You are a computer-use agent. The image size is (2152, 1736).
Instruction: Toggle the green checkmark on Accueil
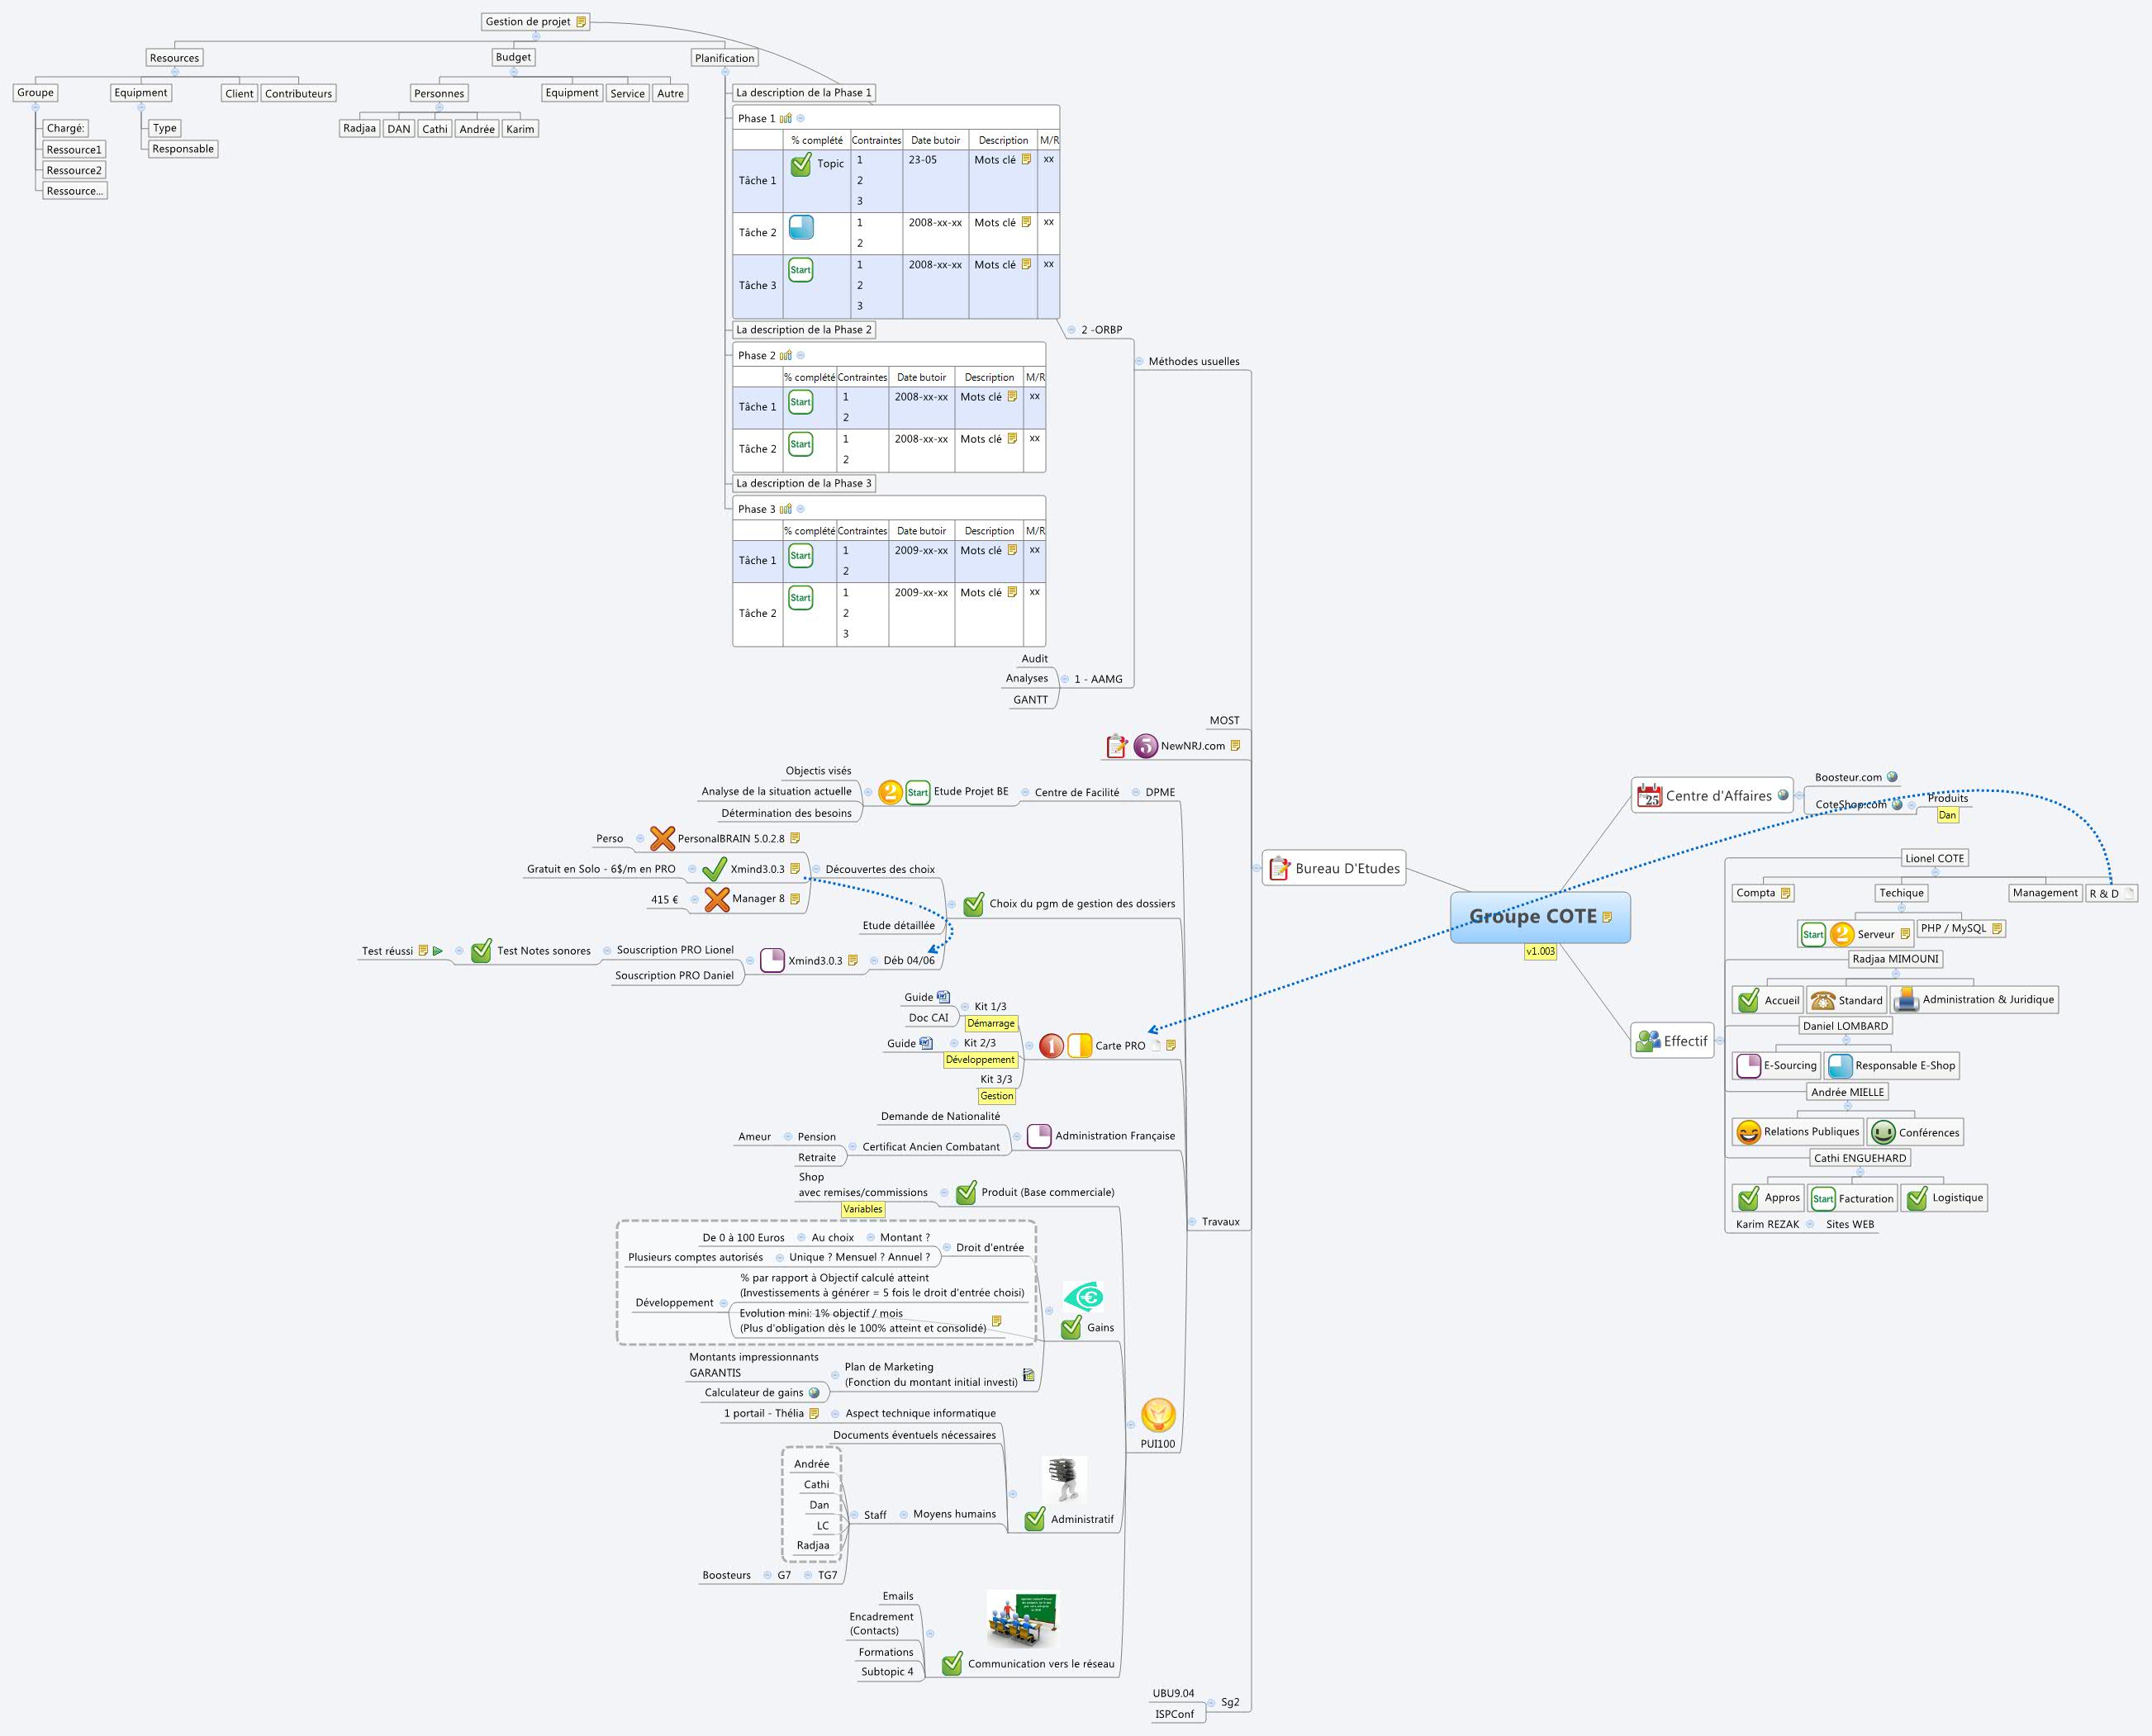click(1749, 1001)
